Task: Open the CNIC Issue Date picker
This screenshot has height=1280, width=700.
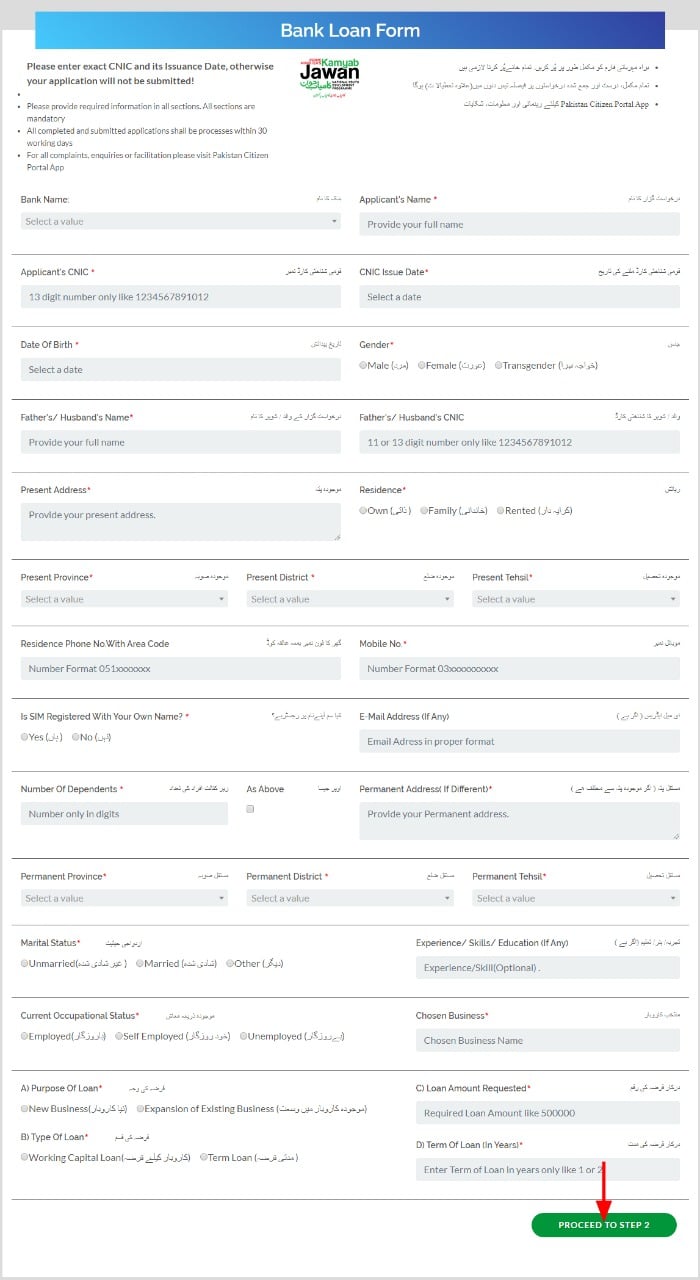Action: (x=519, y=297)
